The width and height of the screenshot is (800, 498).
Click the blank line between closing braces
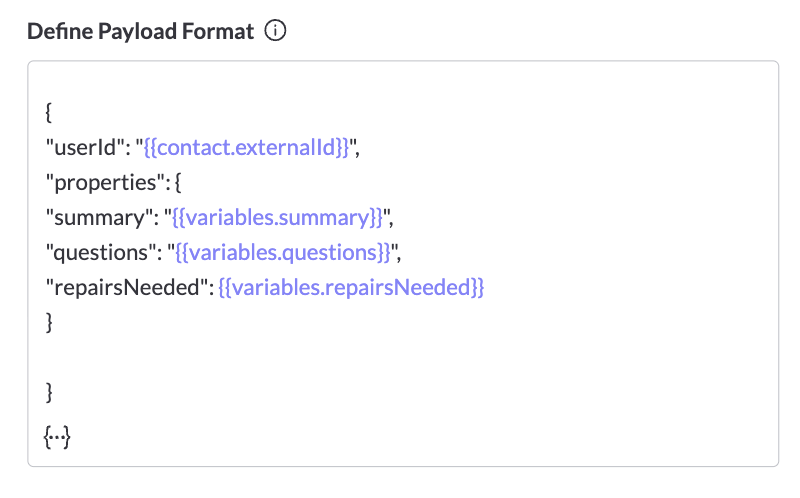click(403, 357)
